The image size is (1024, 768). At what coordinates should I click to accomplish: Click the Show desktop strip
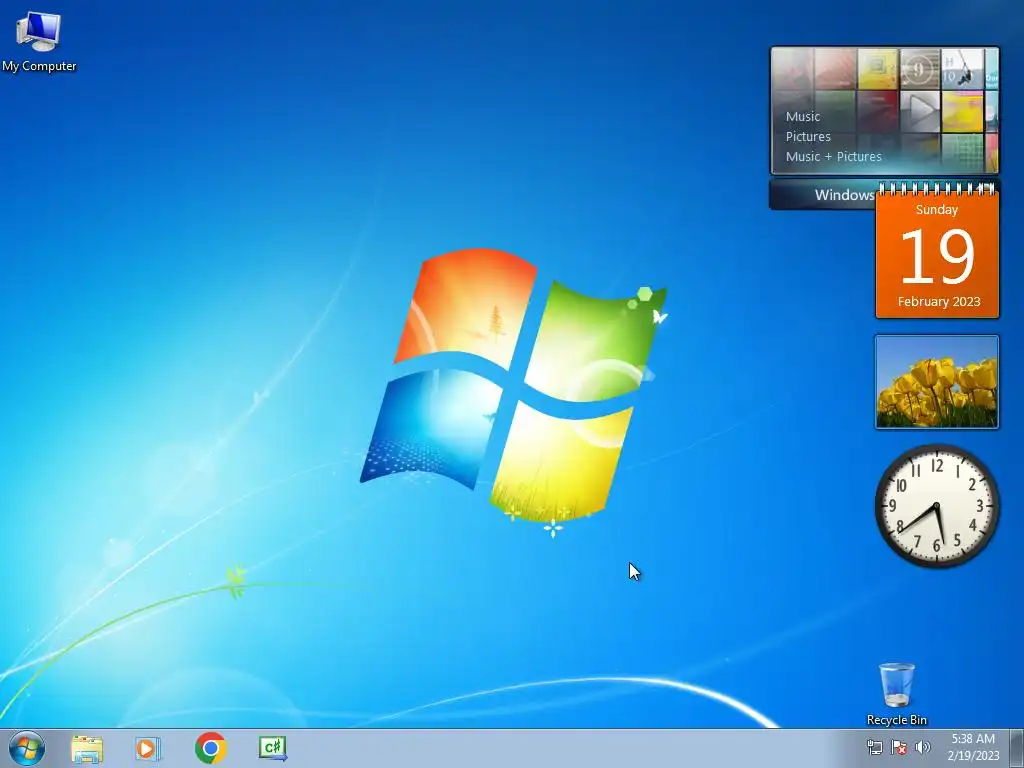tap(1017, 748)
